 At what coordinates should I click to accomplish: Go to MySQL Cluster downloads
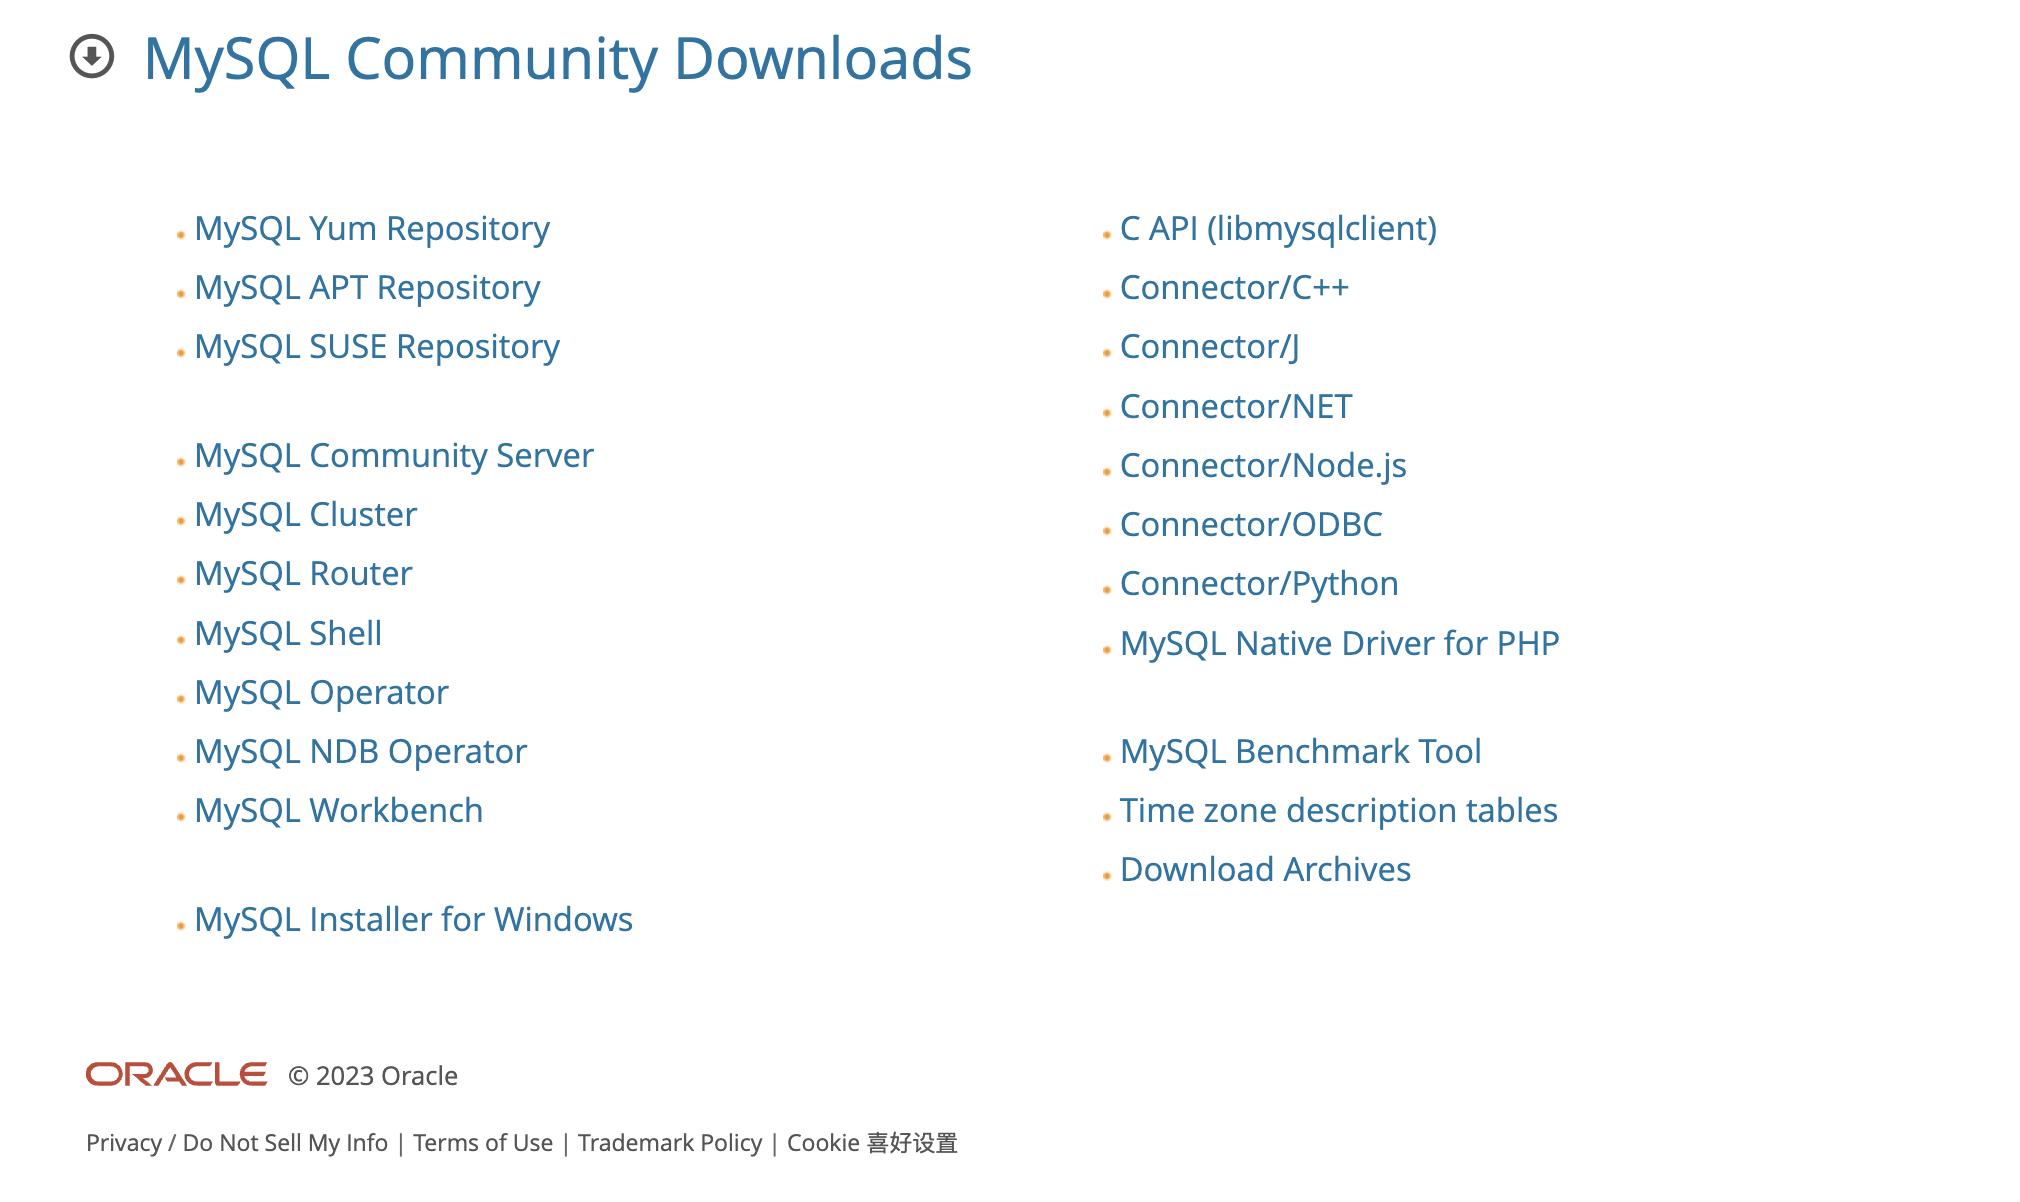click(x=306, y=514)
